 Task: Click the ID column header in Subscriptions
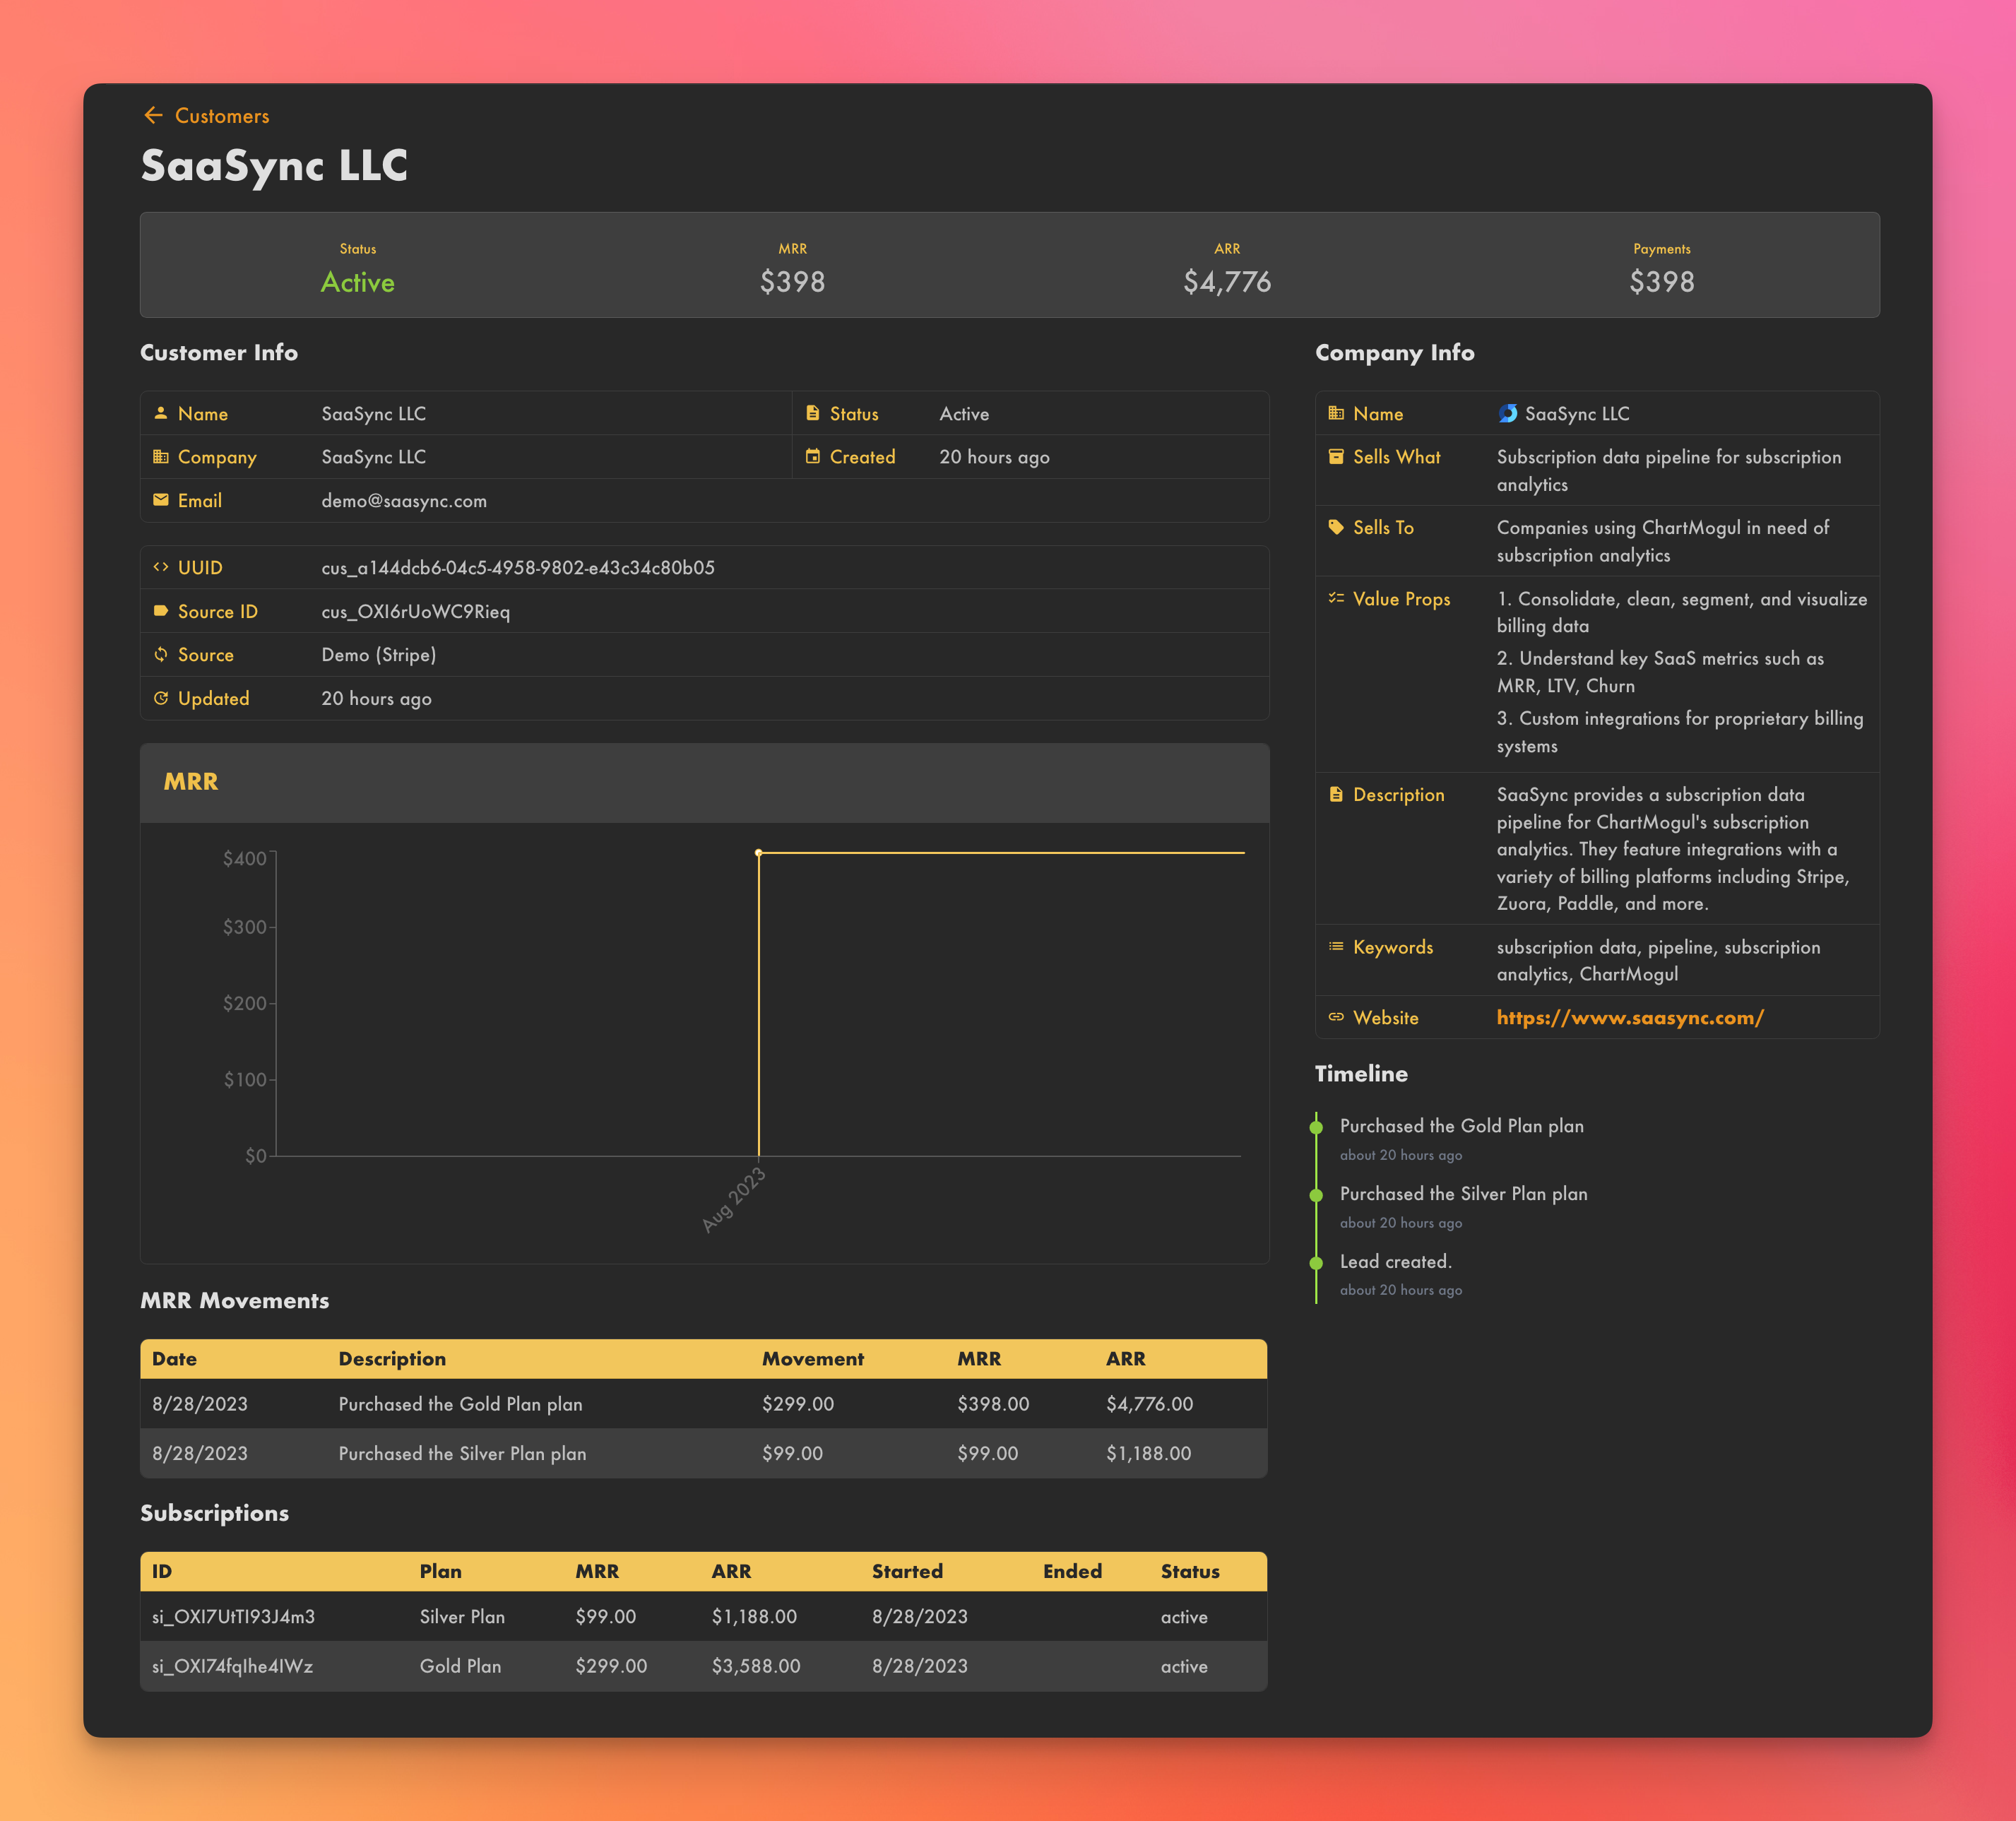click(162, 1572)
